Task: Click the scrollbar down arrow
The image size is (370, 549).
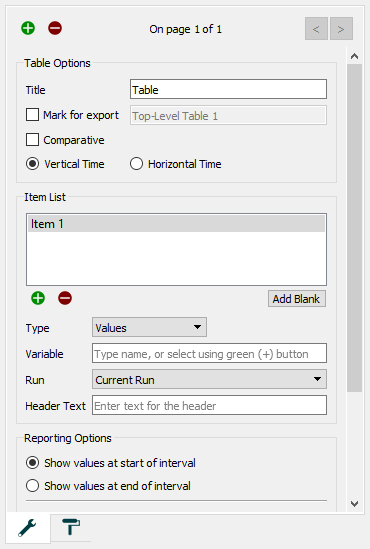Action: 355,504
